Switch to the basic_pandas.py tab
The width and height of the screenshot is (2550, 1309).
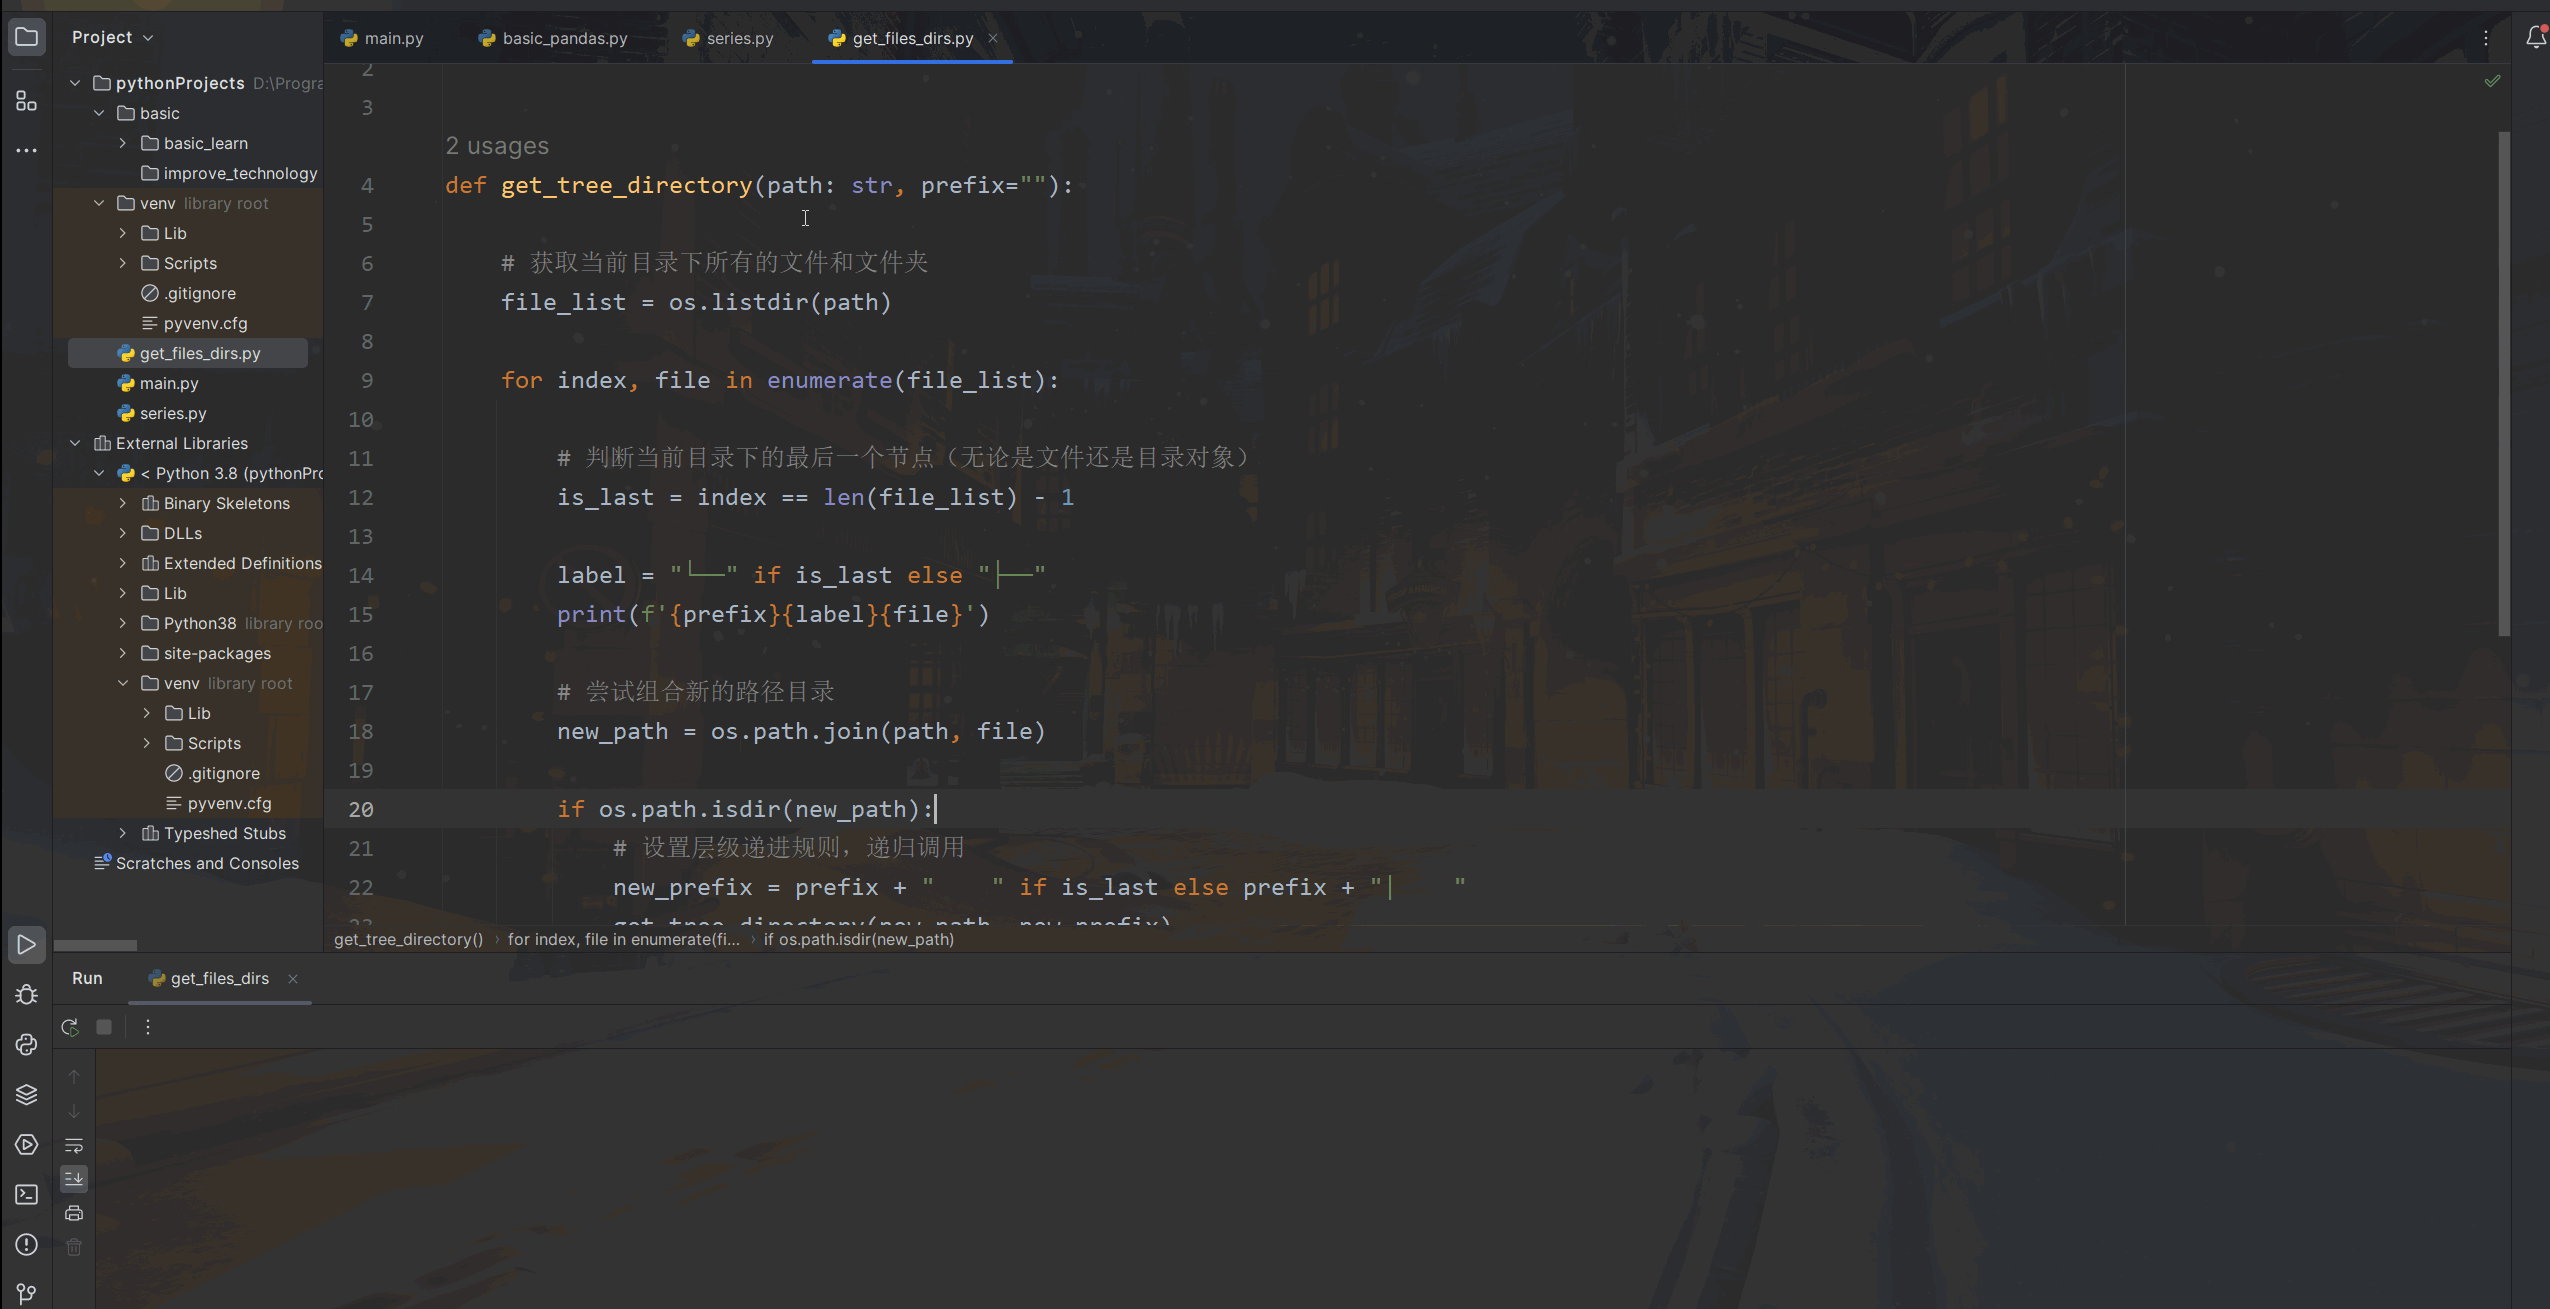[x=564, y=38]
